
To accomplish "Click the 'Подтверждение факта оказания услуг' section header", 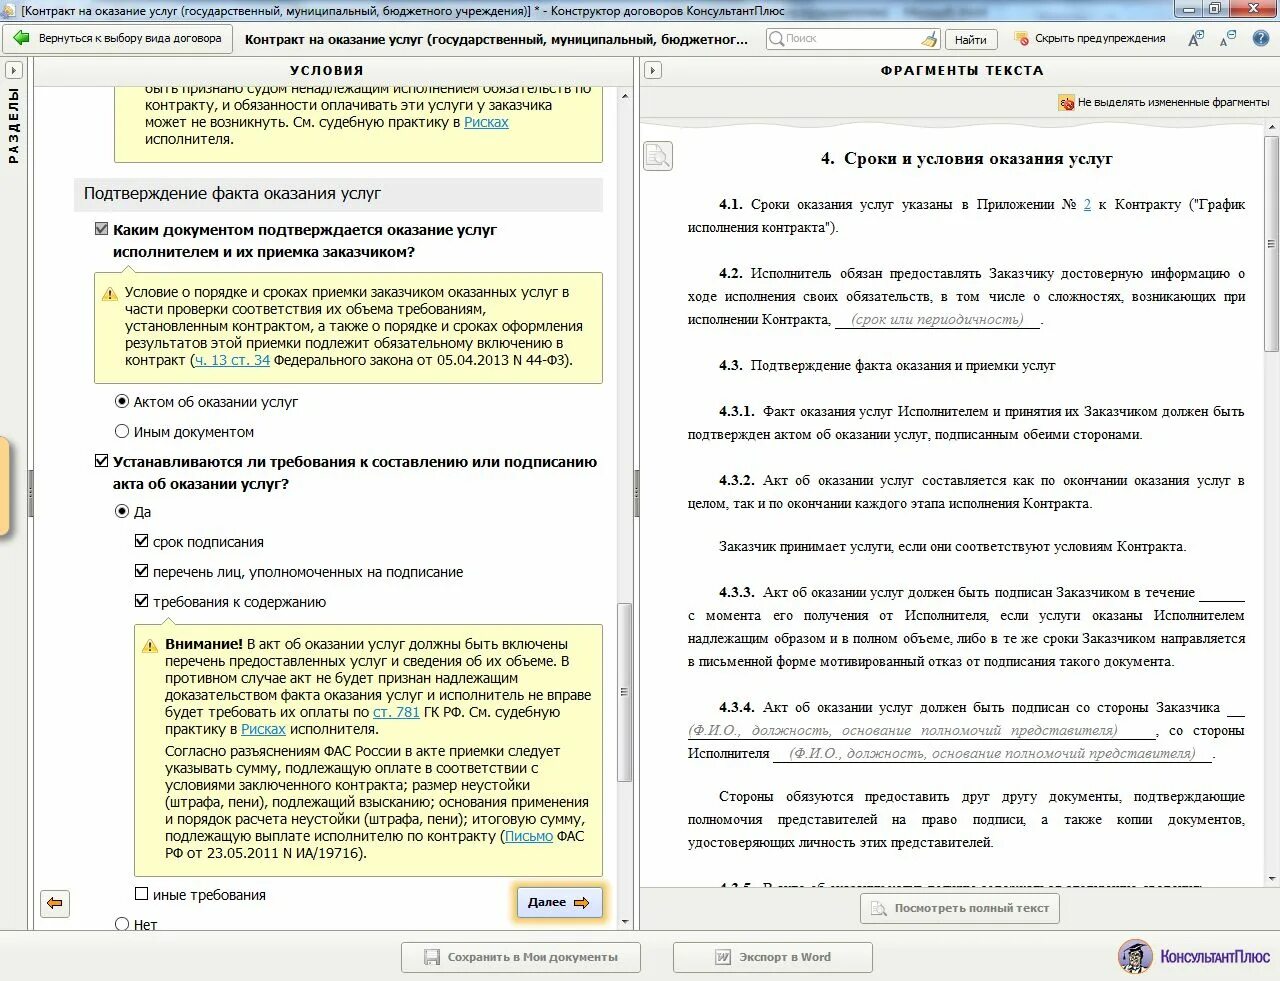I will click(339, 194).
